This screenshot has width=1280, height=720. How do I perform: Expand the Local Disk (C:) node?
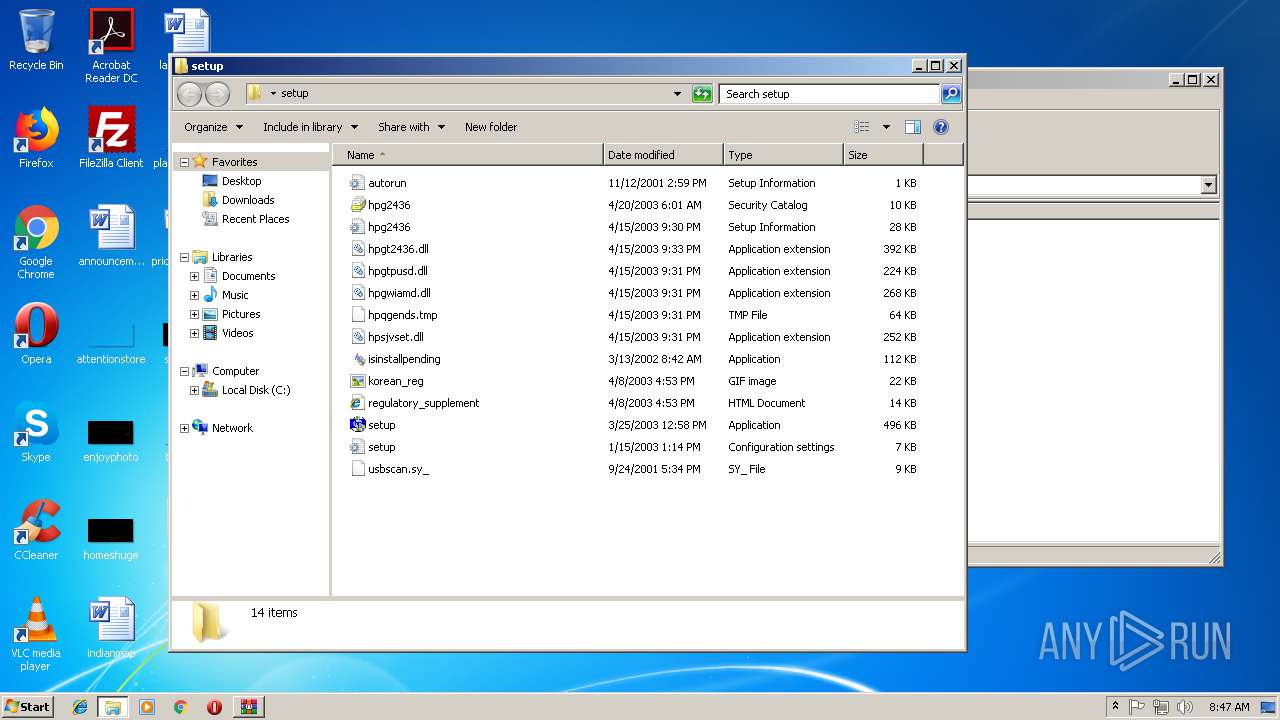pyautogui.click(x=194, y=390)
